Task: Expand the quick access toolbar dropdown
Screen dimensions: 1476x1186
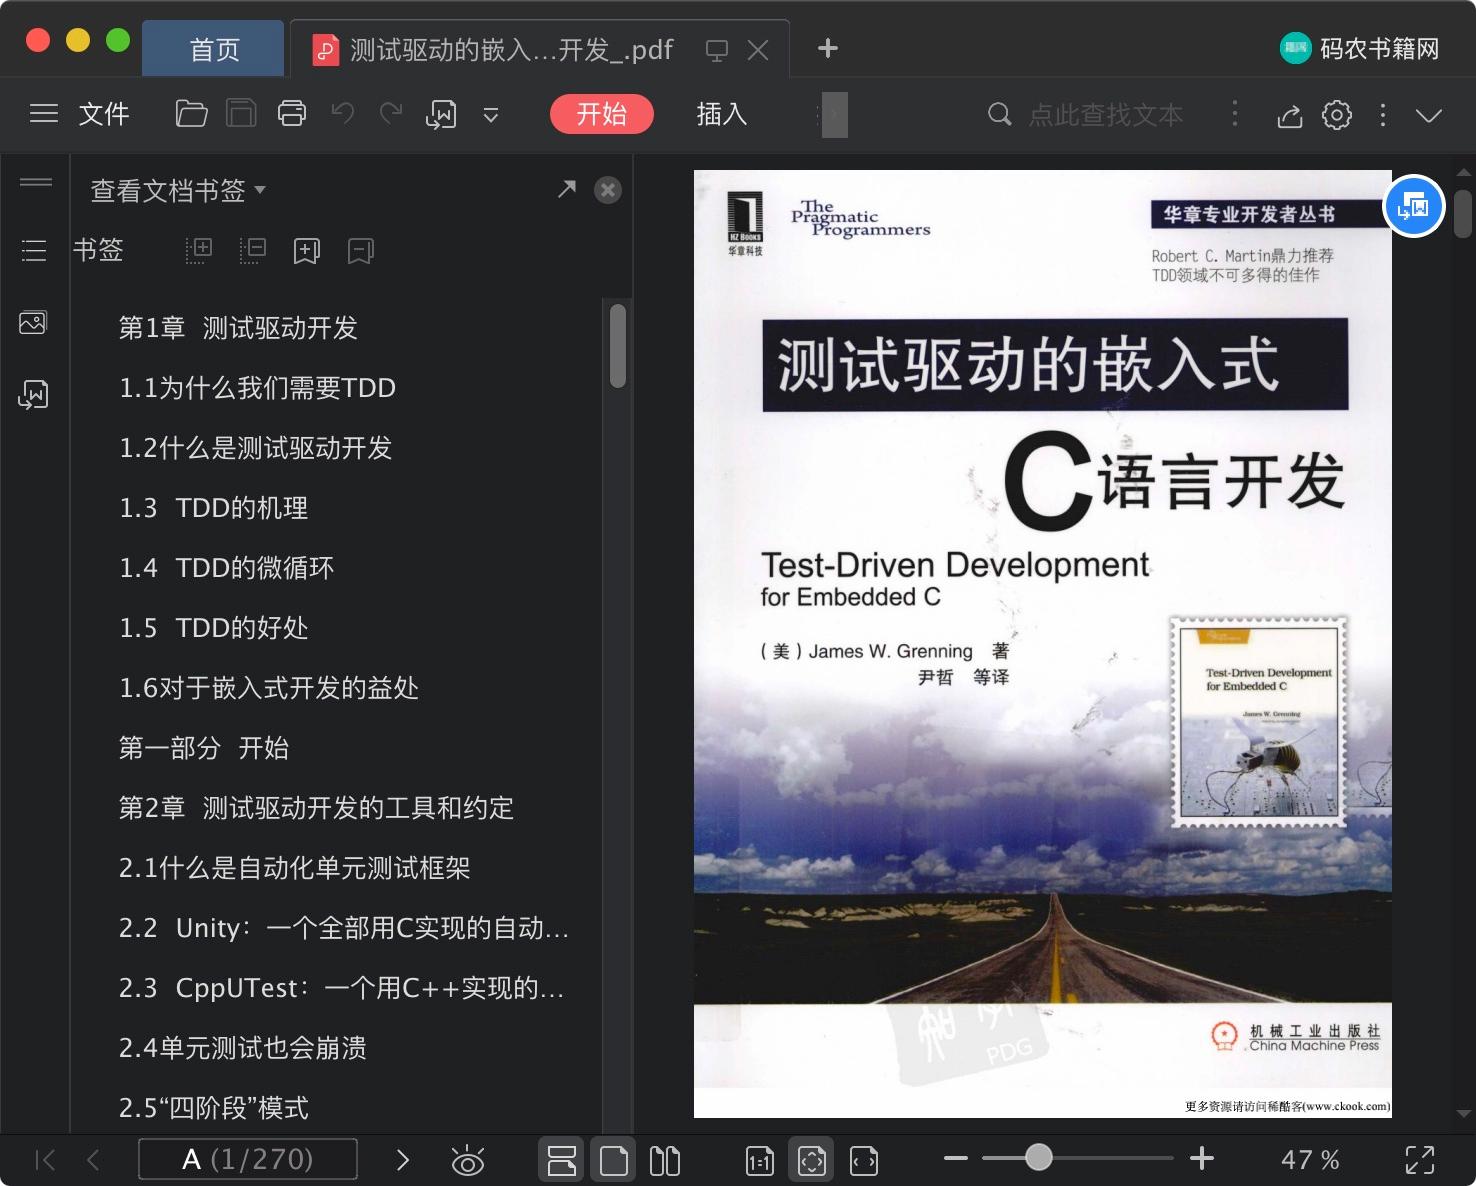Action: tap(491, 115)
